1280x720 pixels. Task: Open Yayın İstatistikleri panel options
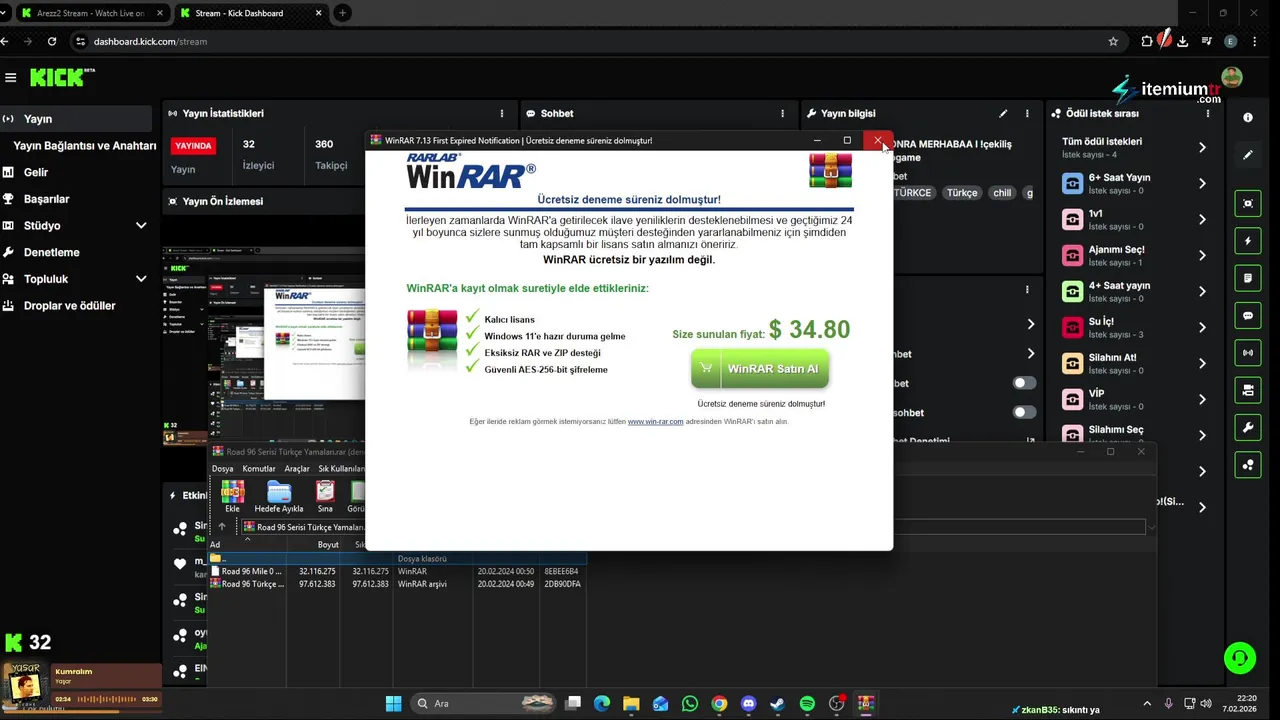[502, 114]
